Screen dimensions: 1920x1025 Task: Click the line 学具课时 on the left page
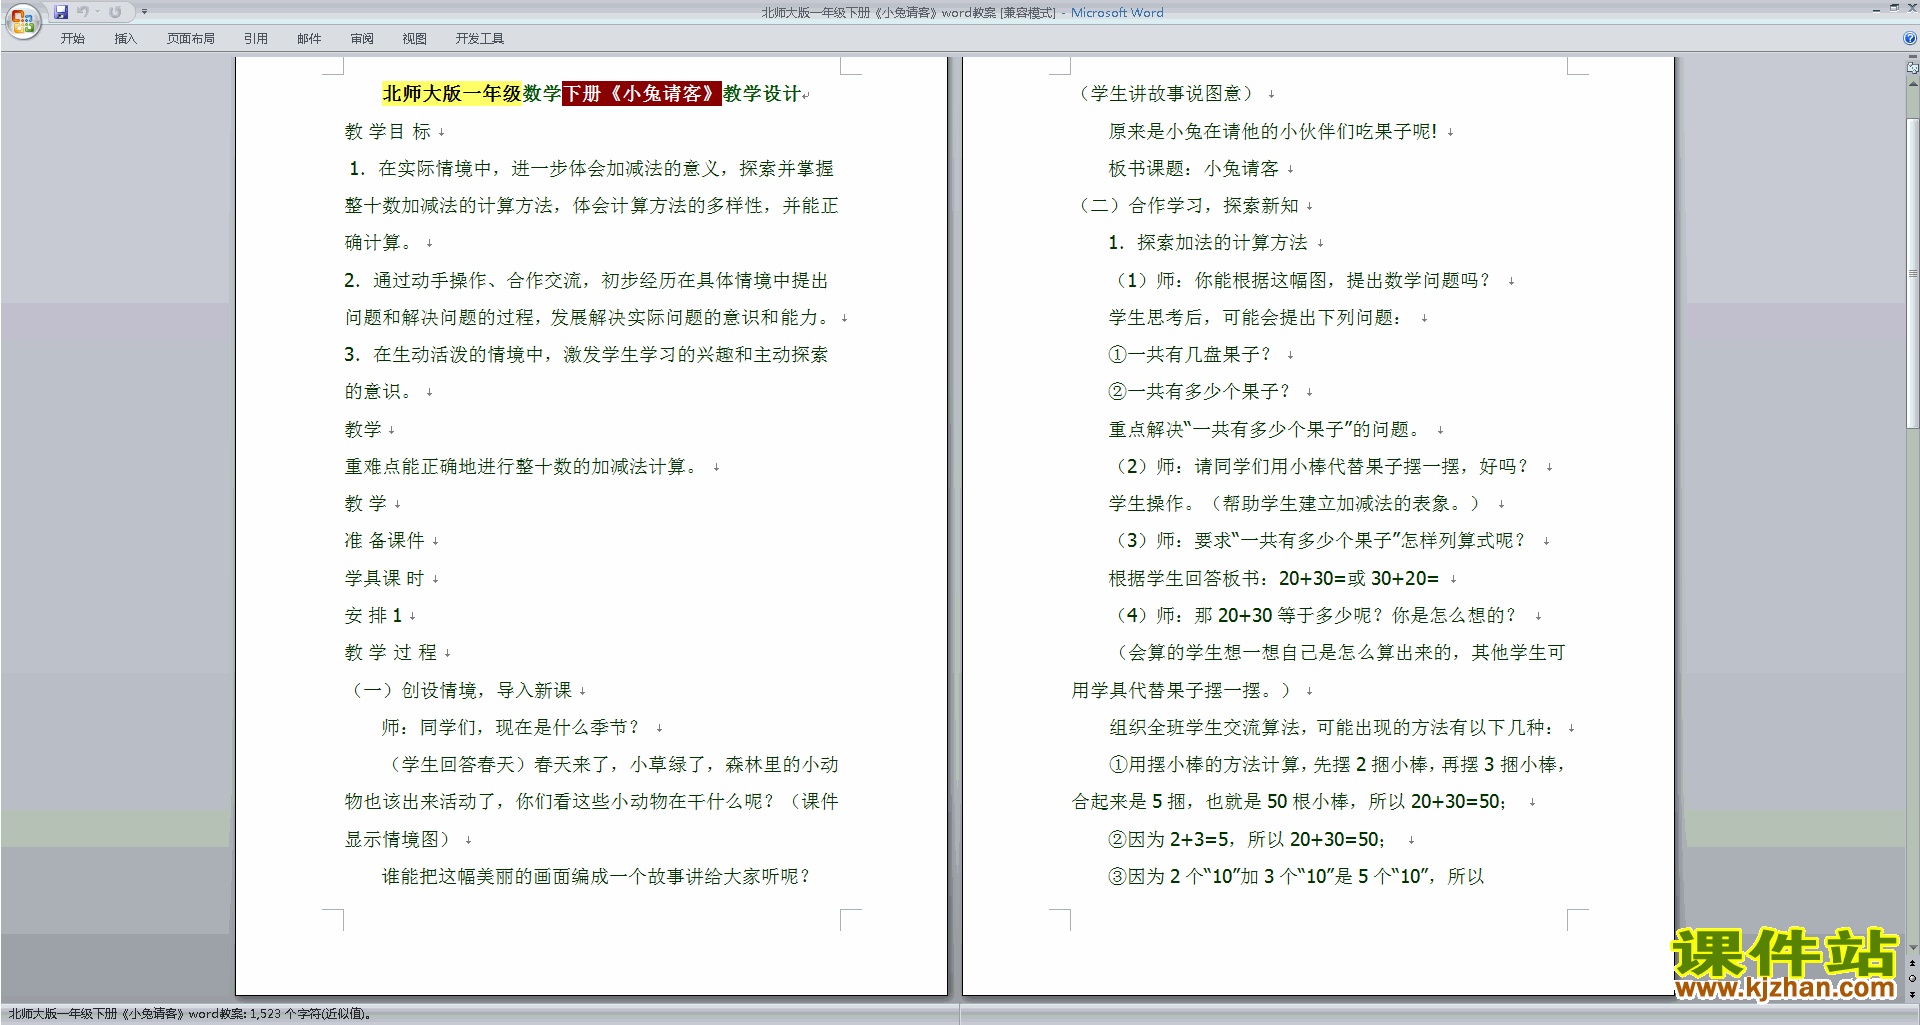(x=385, y=578)
